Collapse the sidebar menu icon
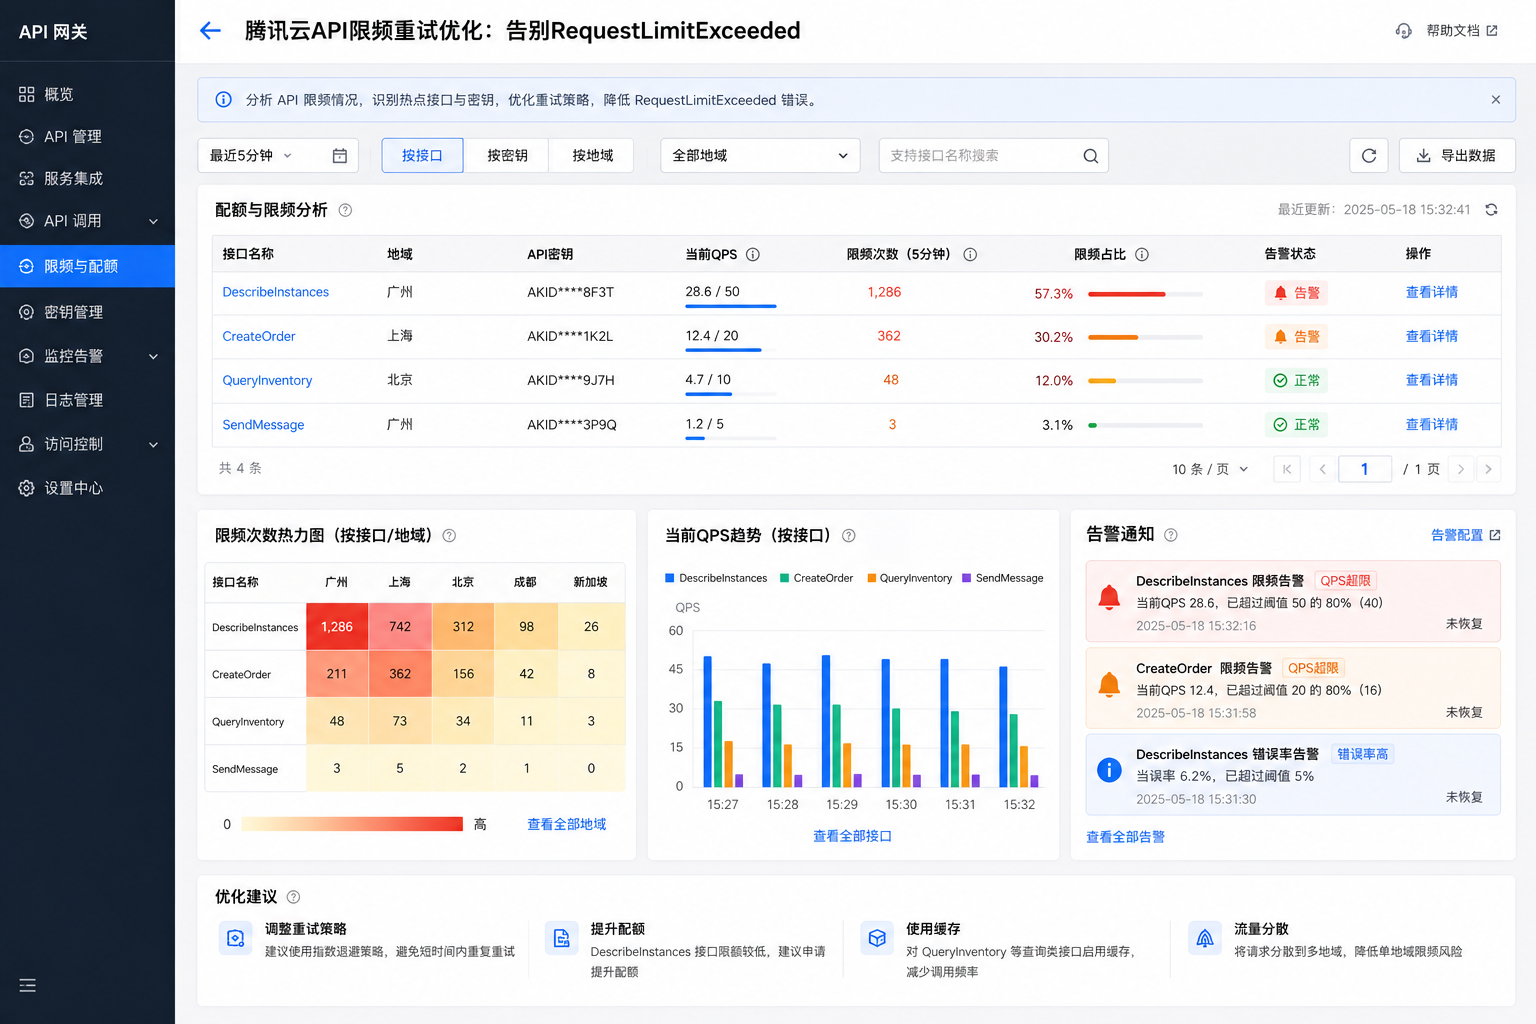1536x1024 pixels. pos(28,985)
